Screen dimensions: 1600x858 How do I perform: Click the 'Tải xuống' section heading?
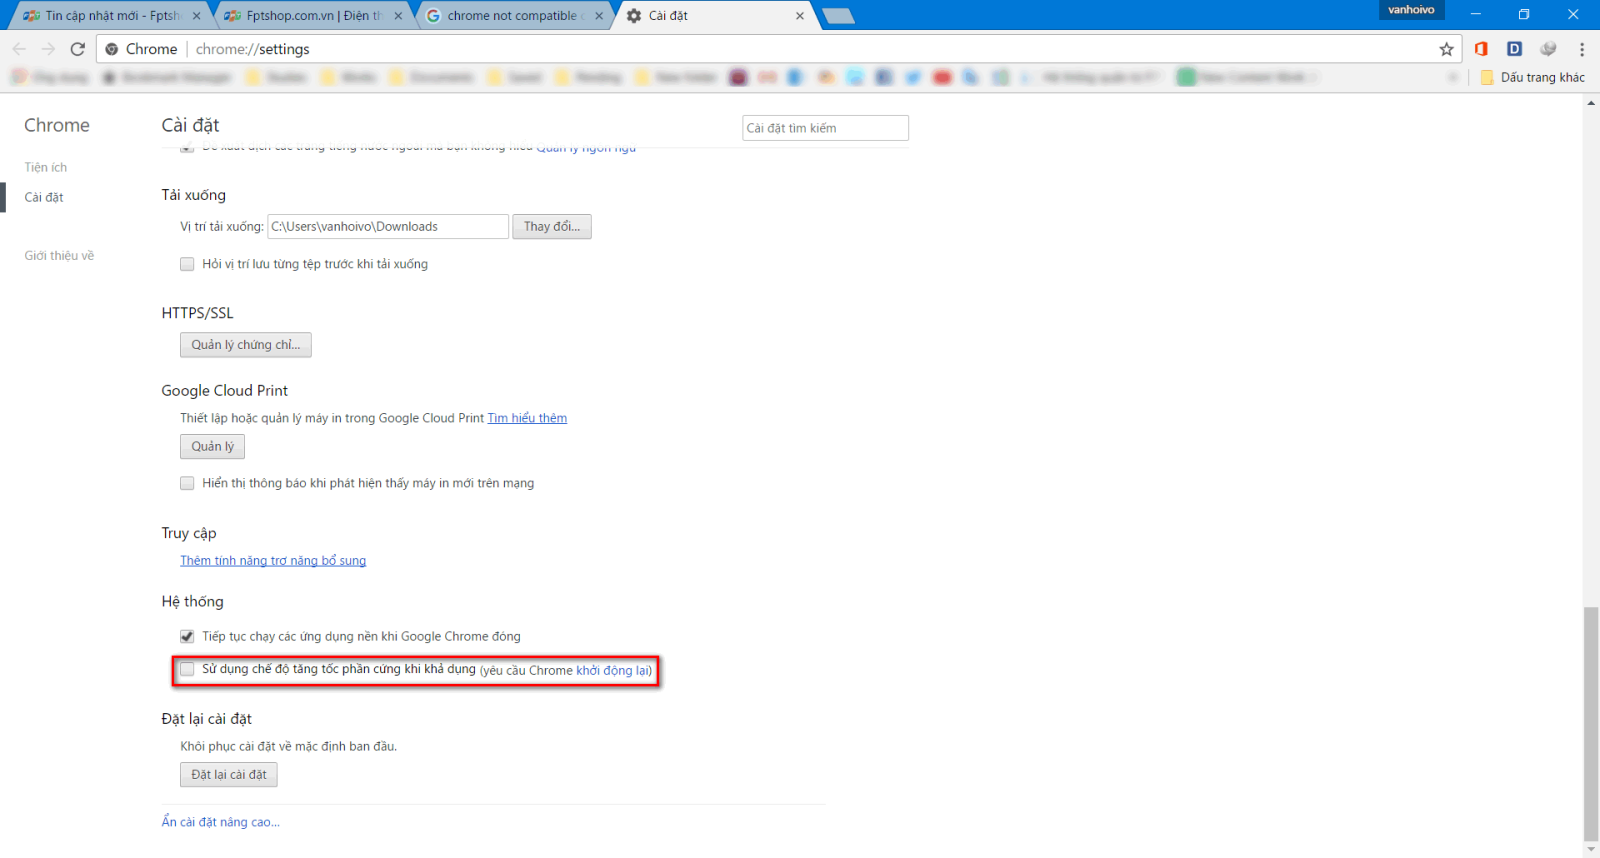[194, 195]
